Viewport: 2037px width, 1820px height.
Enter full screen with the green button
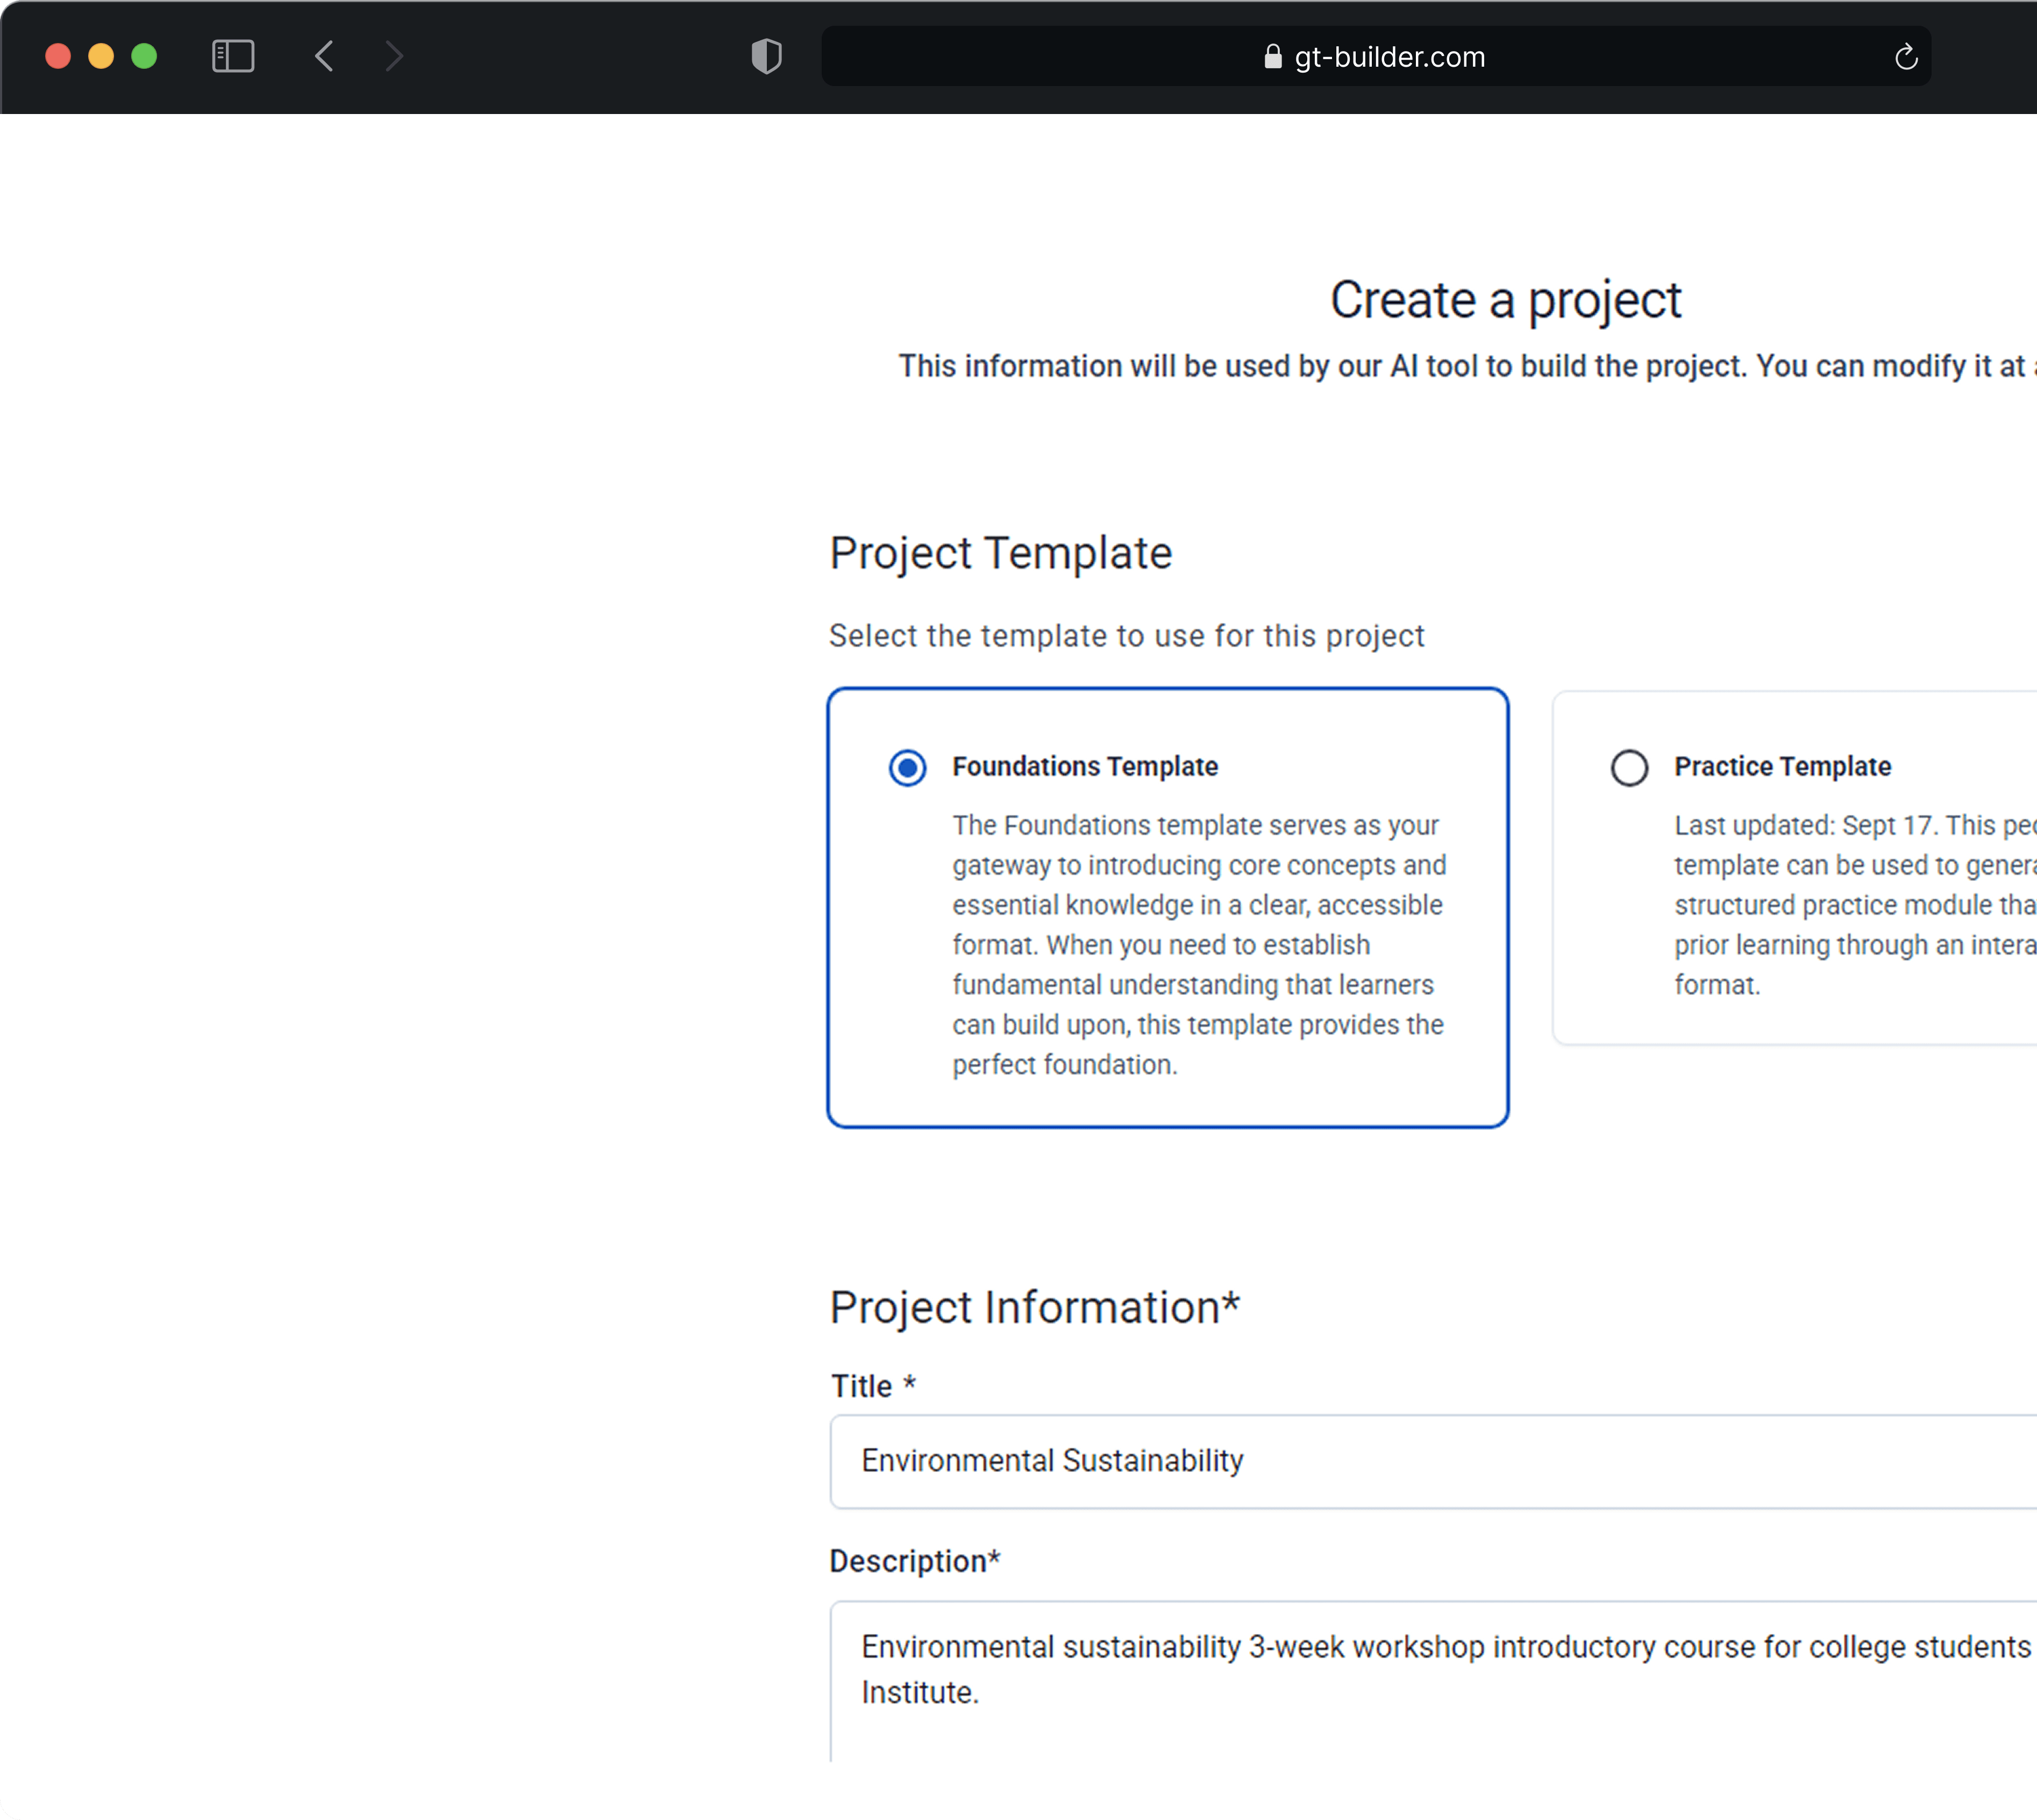pyautogui.click(x=144, y=56)
